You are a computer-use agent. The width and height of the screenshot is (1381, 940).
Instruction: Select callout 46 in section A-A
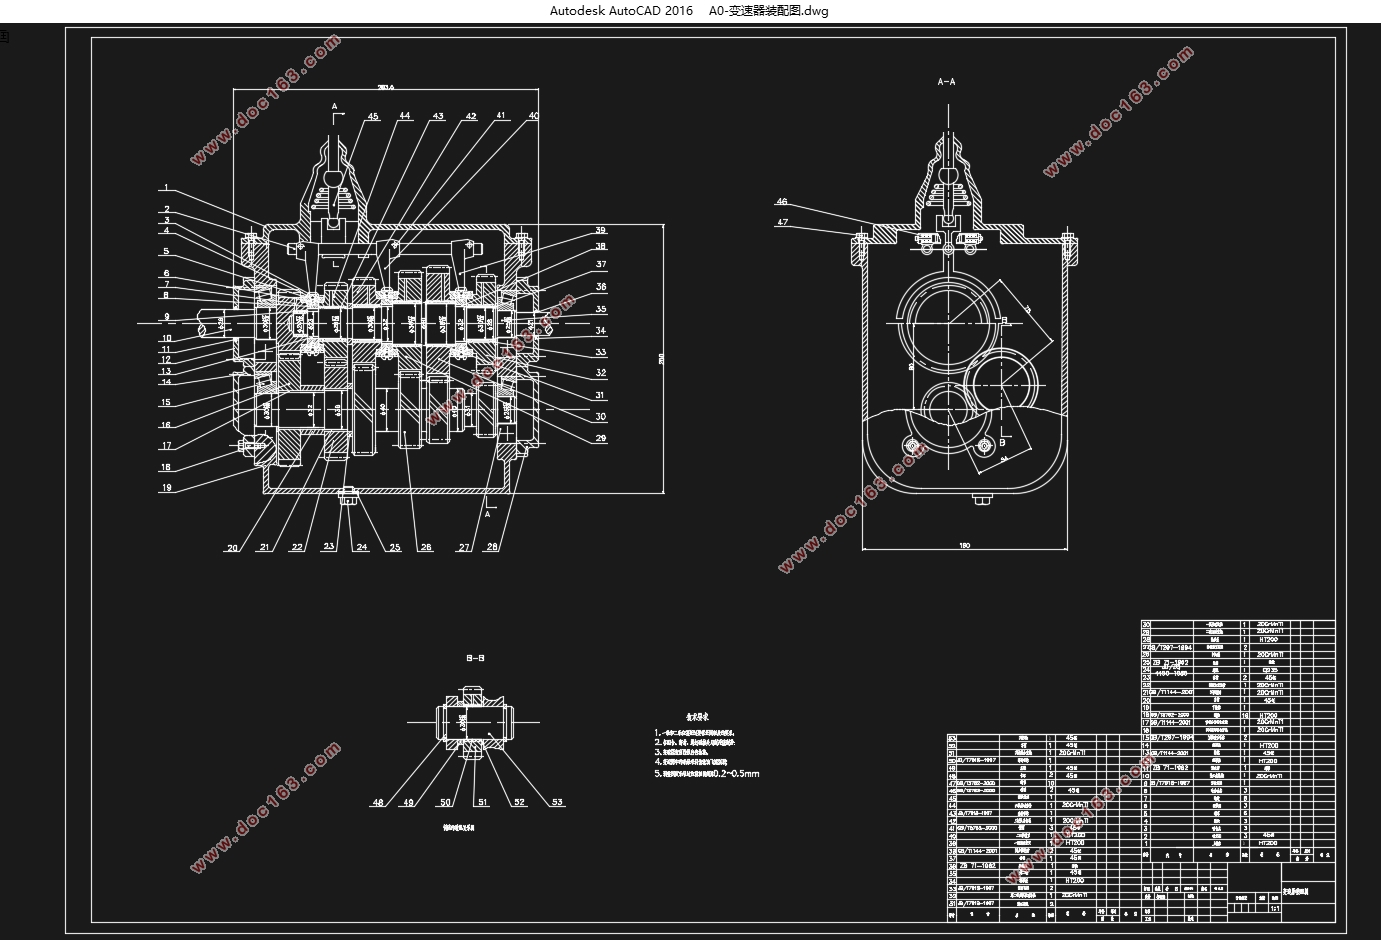click(x=782, y=202)
